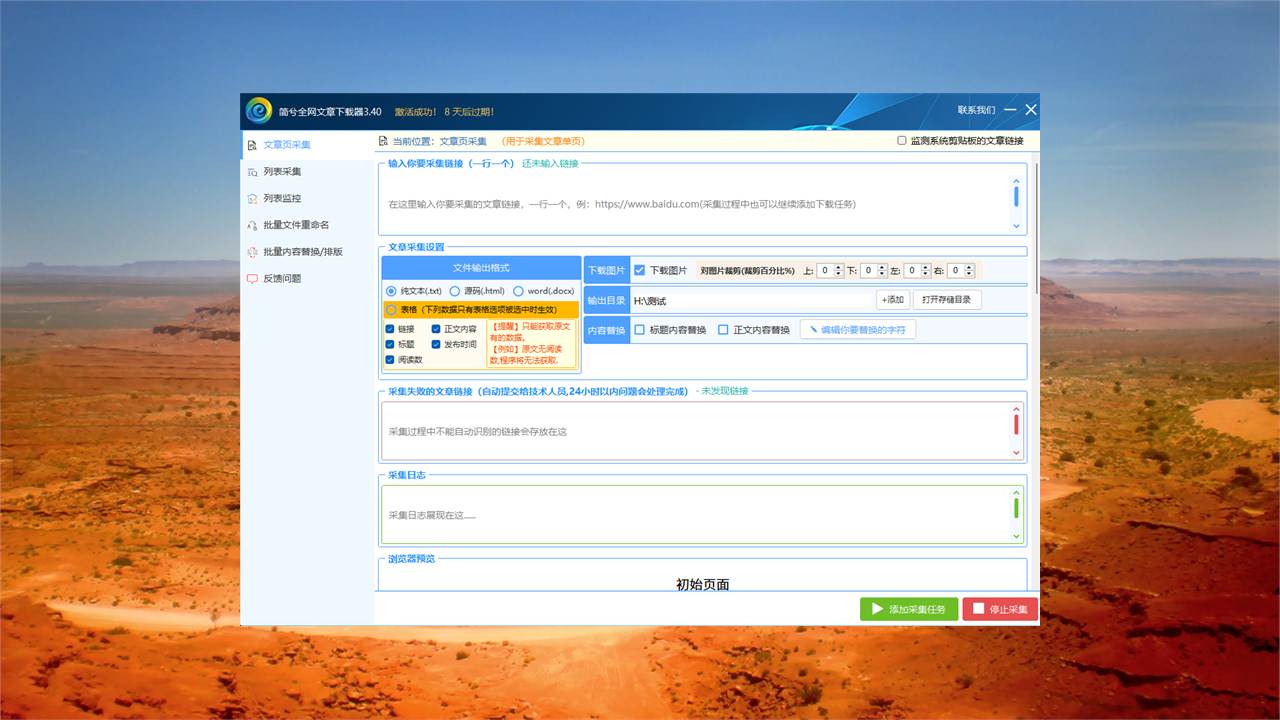
Task: Click the 批量内容替换/排版 sidebar icon
Action: pos(252,252)
